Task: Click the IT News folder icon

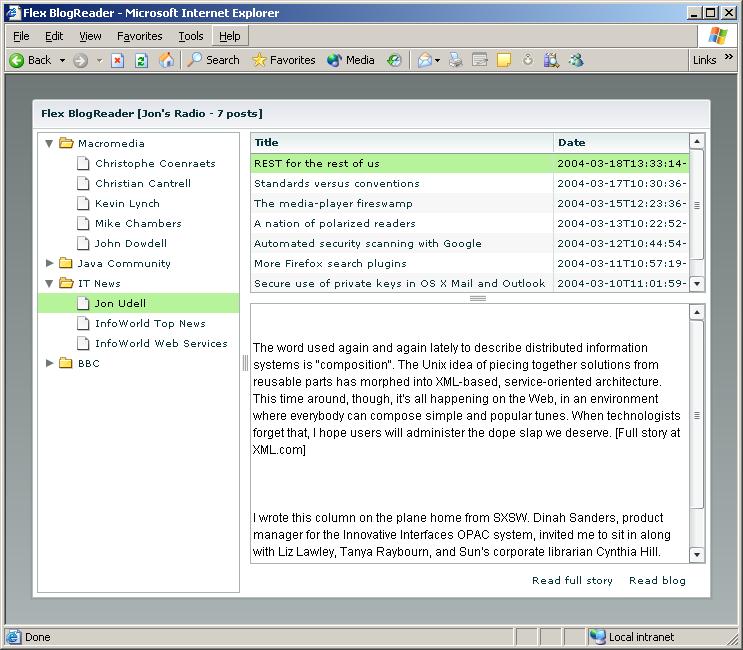Action: click(x=66, y=283)
